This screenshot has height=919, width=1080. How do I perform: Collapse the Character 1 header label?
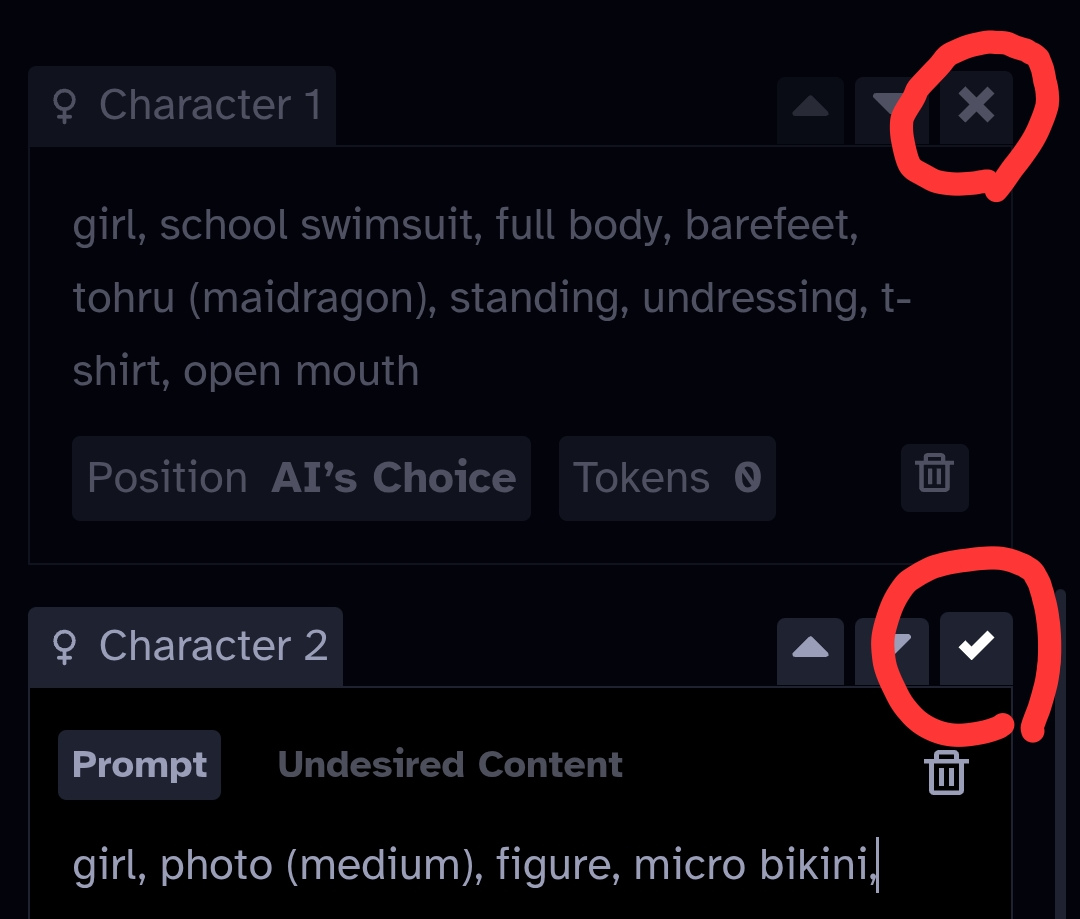pos(210,105)
